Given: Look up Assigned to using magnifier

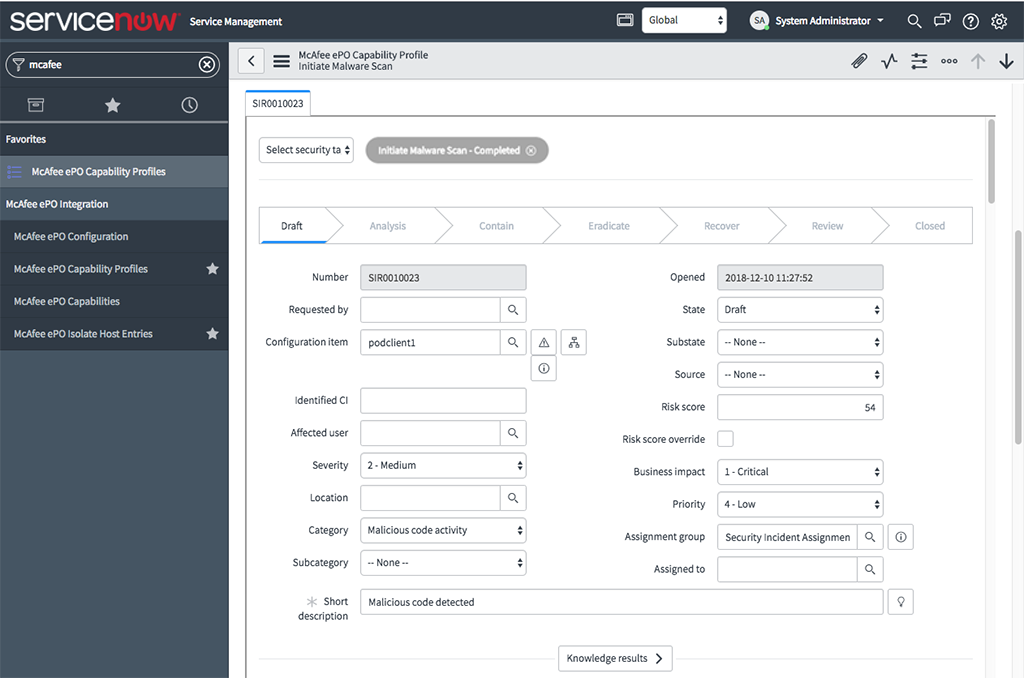Looking at the screenshot, I should [870, 570].
